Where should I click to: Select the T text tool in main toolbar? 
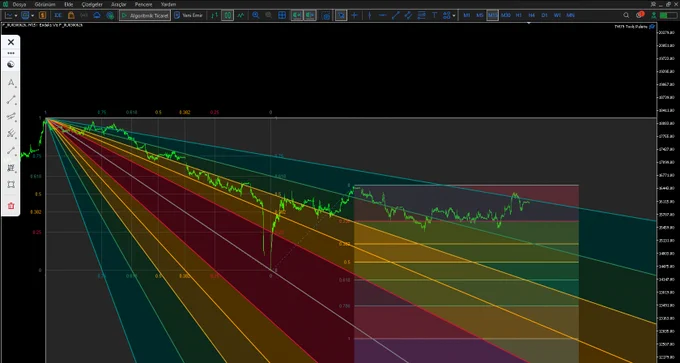click(435, 15)
